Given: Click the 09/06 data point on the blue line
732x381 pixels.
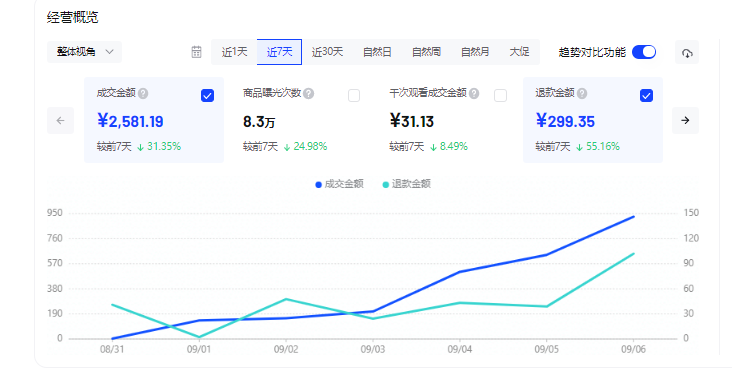Looking at the screenshot, I should point(633,217).
